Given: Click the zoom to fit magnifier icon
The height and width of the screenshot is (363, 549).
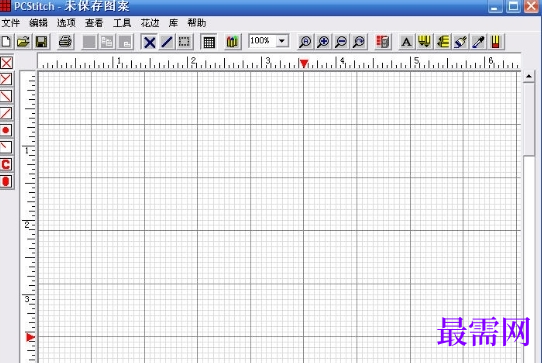Looking at the screenshot, I should coord(359,42).
